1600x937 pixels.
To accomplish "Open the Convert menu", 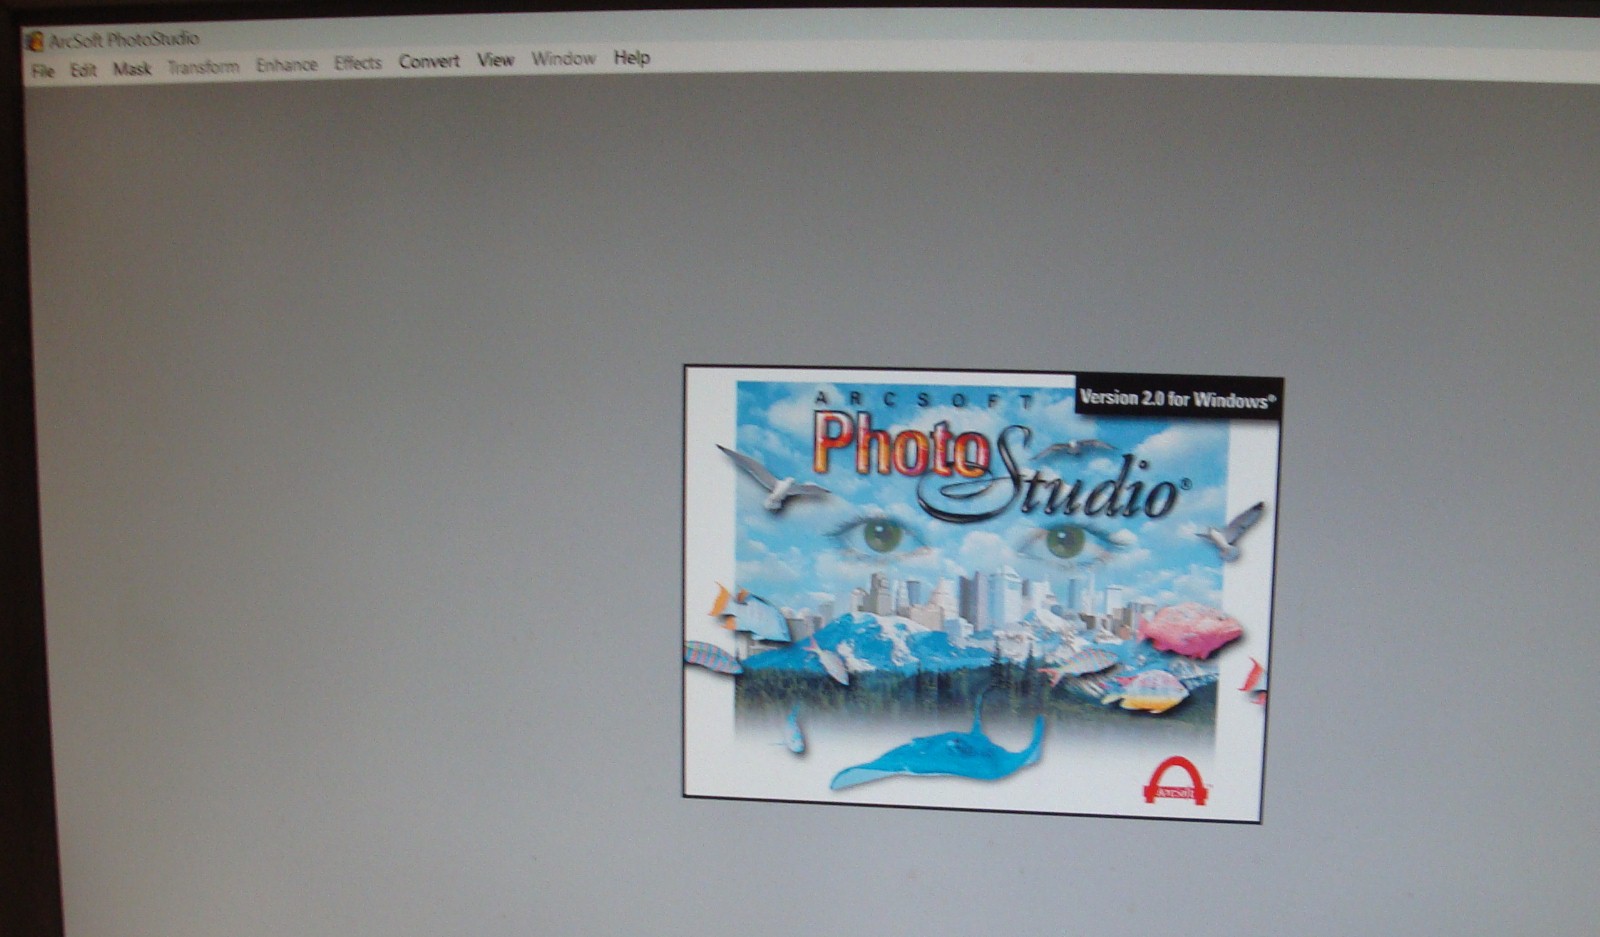I will 429,61.
